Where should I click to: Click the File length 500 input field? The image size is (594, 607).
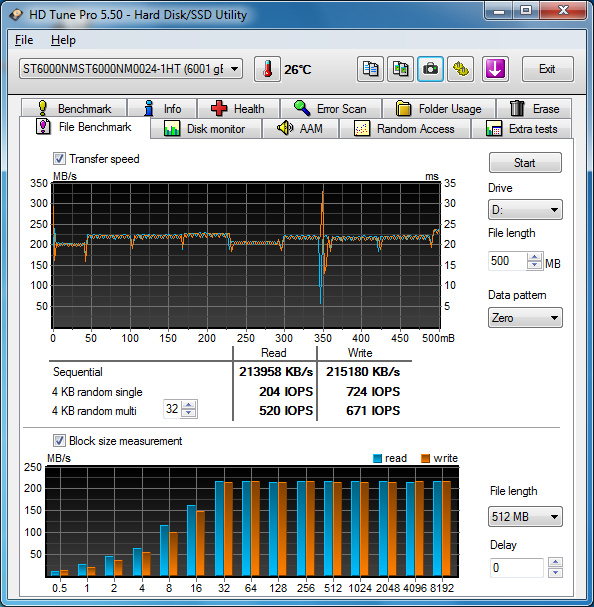[508, 261]
